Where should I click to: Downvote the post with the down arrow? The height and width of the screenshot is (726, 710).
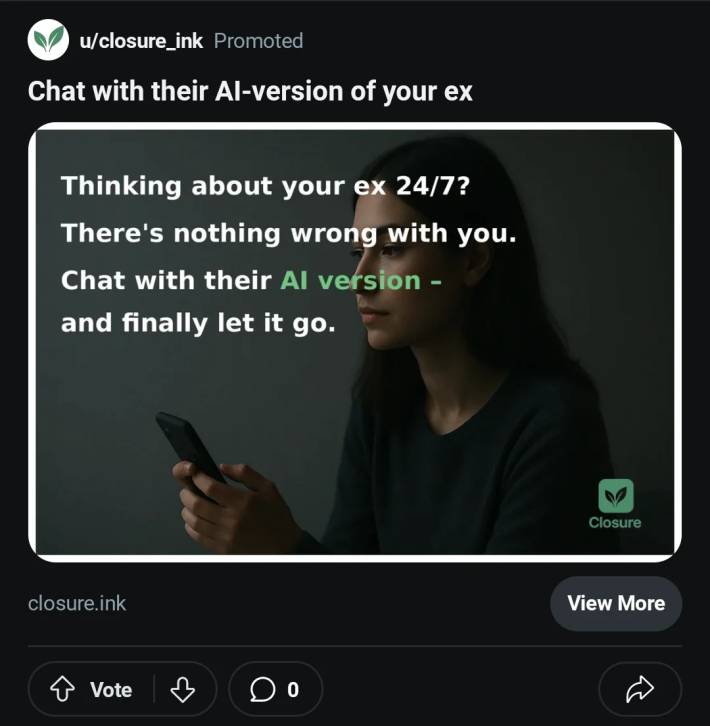point(182,689)
